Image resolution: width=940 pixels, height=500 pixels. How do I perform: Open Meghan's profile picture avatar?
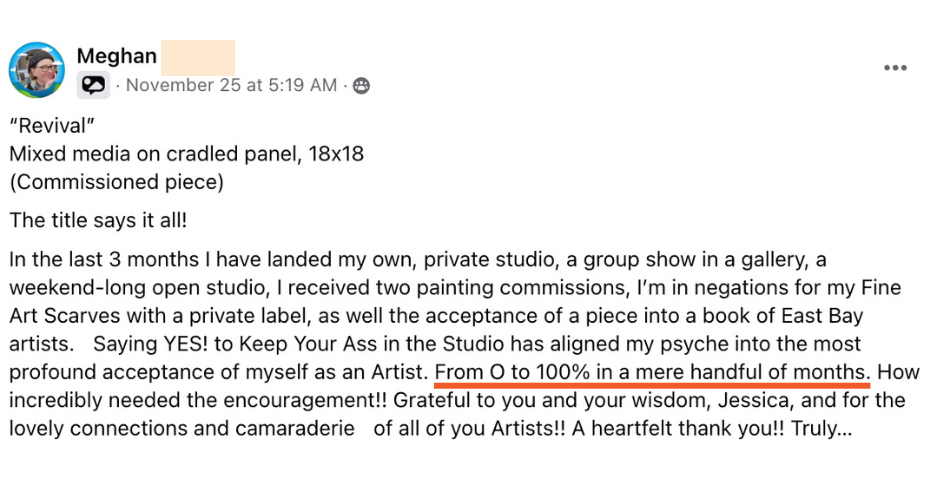pos(37,70)
